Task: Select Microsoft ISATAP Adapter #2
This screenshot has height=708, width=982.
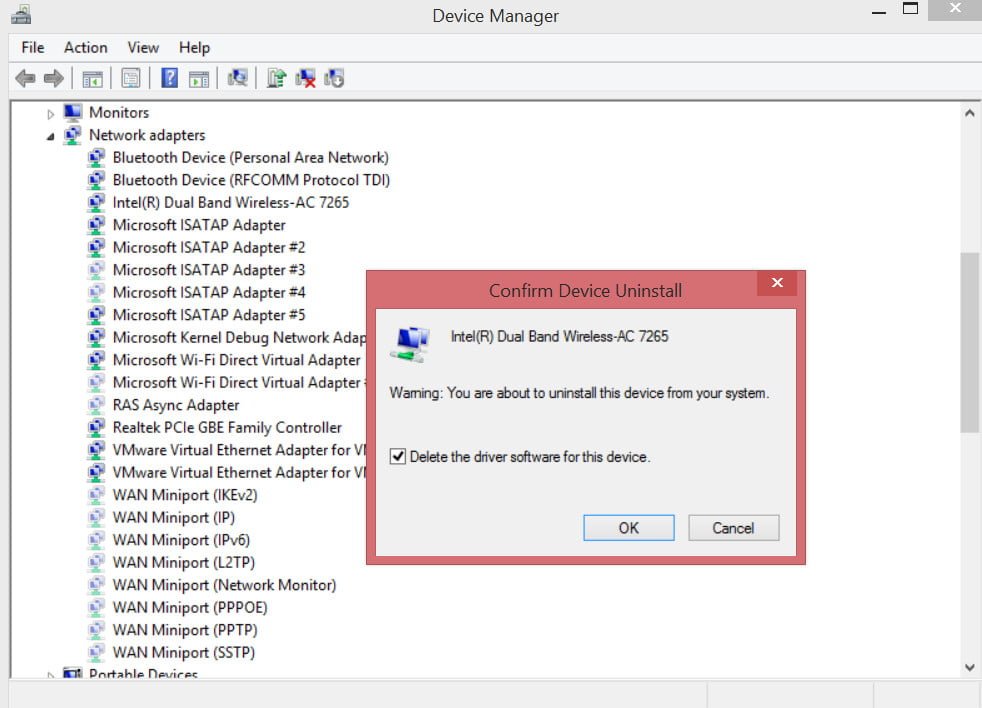Action: click(x=209, y=247)
